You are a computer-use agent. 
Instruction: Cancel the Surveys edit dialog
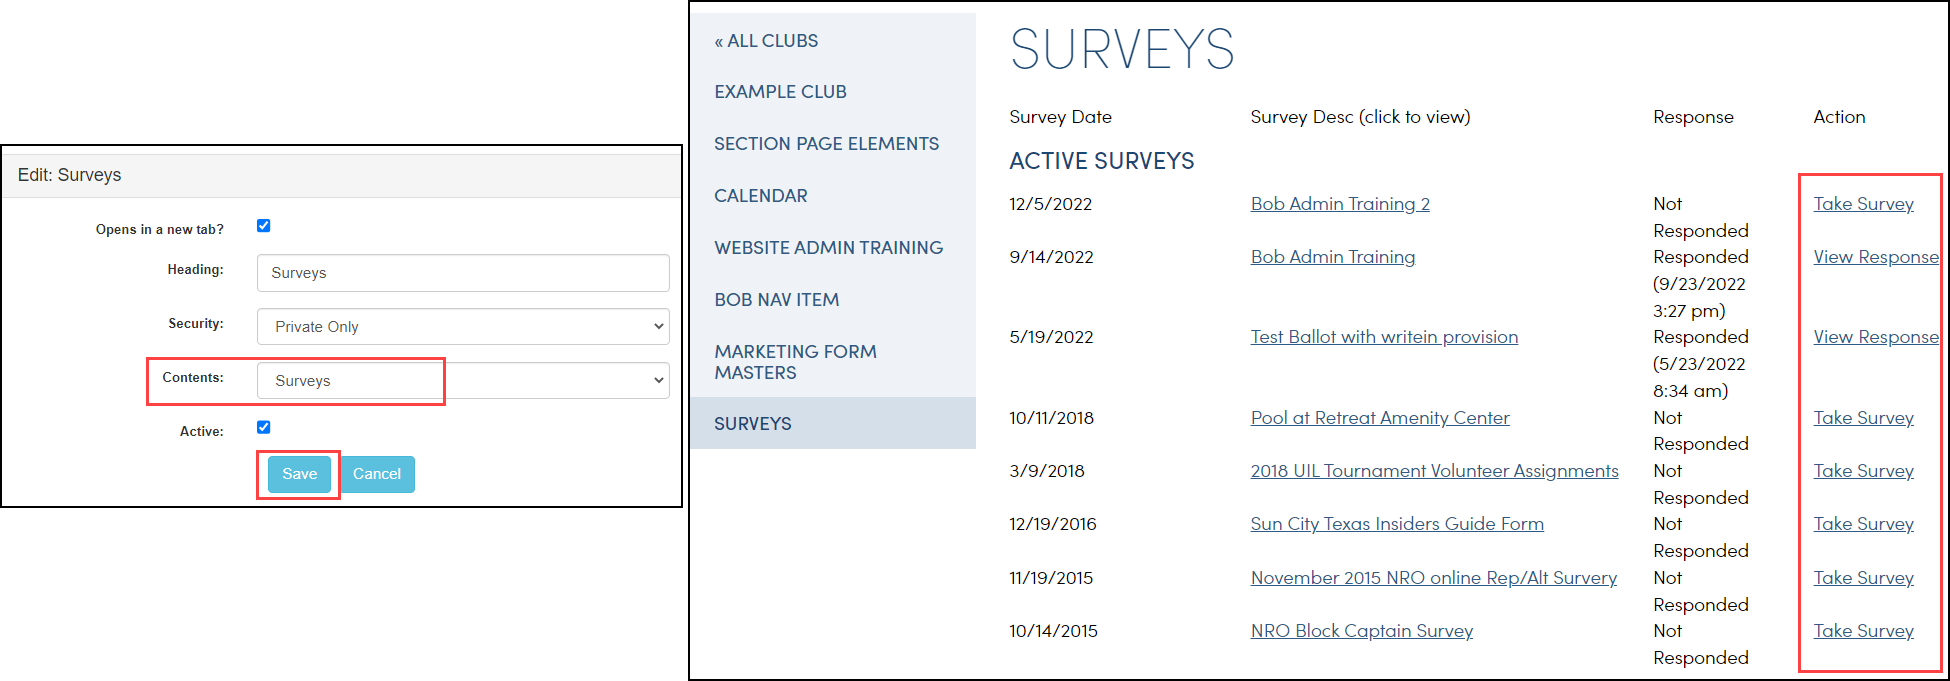(377, 474)
